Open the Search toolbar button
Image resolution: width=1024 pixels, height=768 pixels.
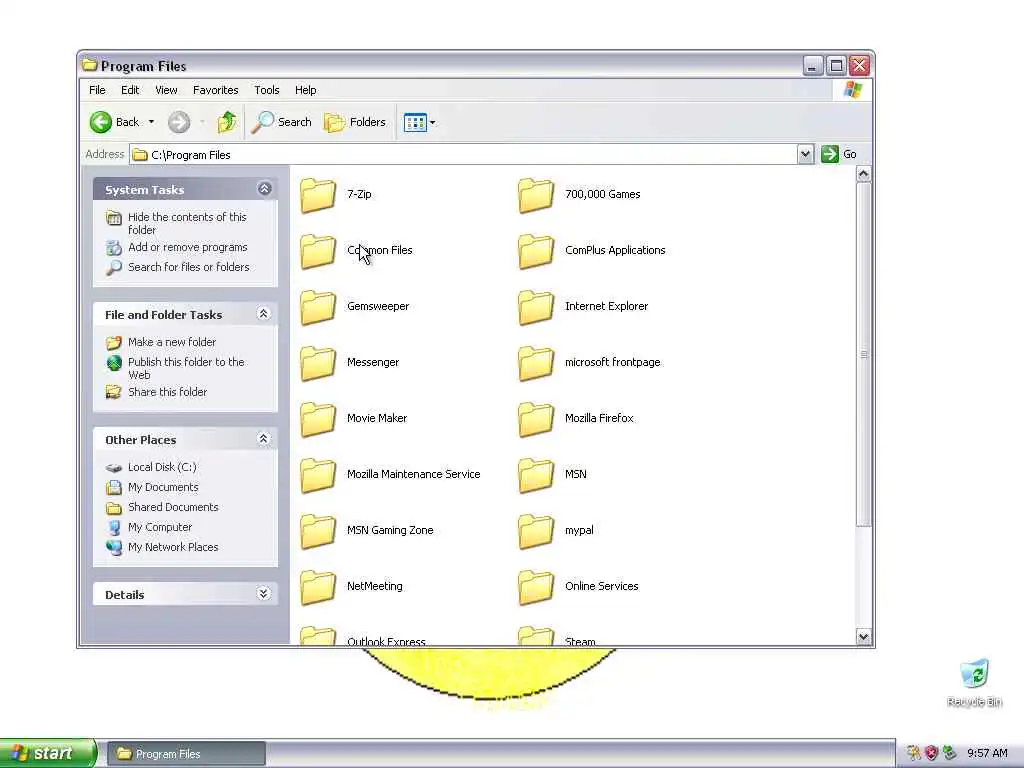pyautogui.click(x=282, y=122)
